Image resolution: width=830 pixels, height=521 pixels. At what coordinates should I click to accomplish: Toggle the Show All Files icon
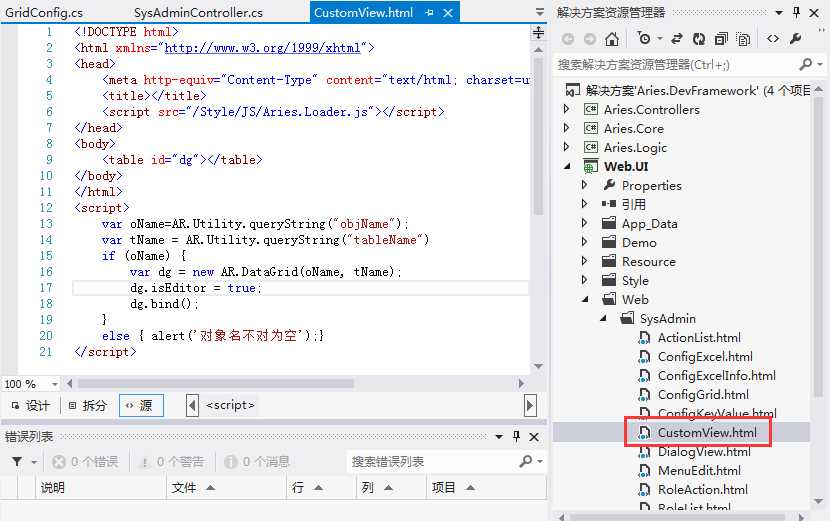coord(743,39)
